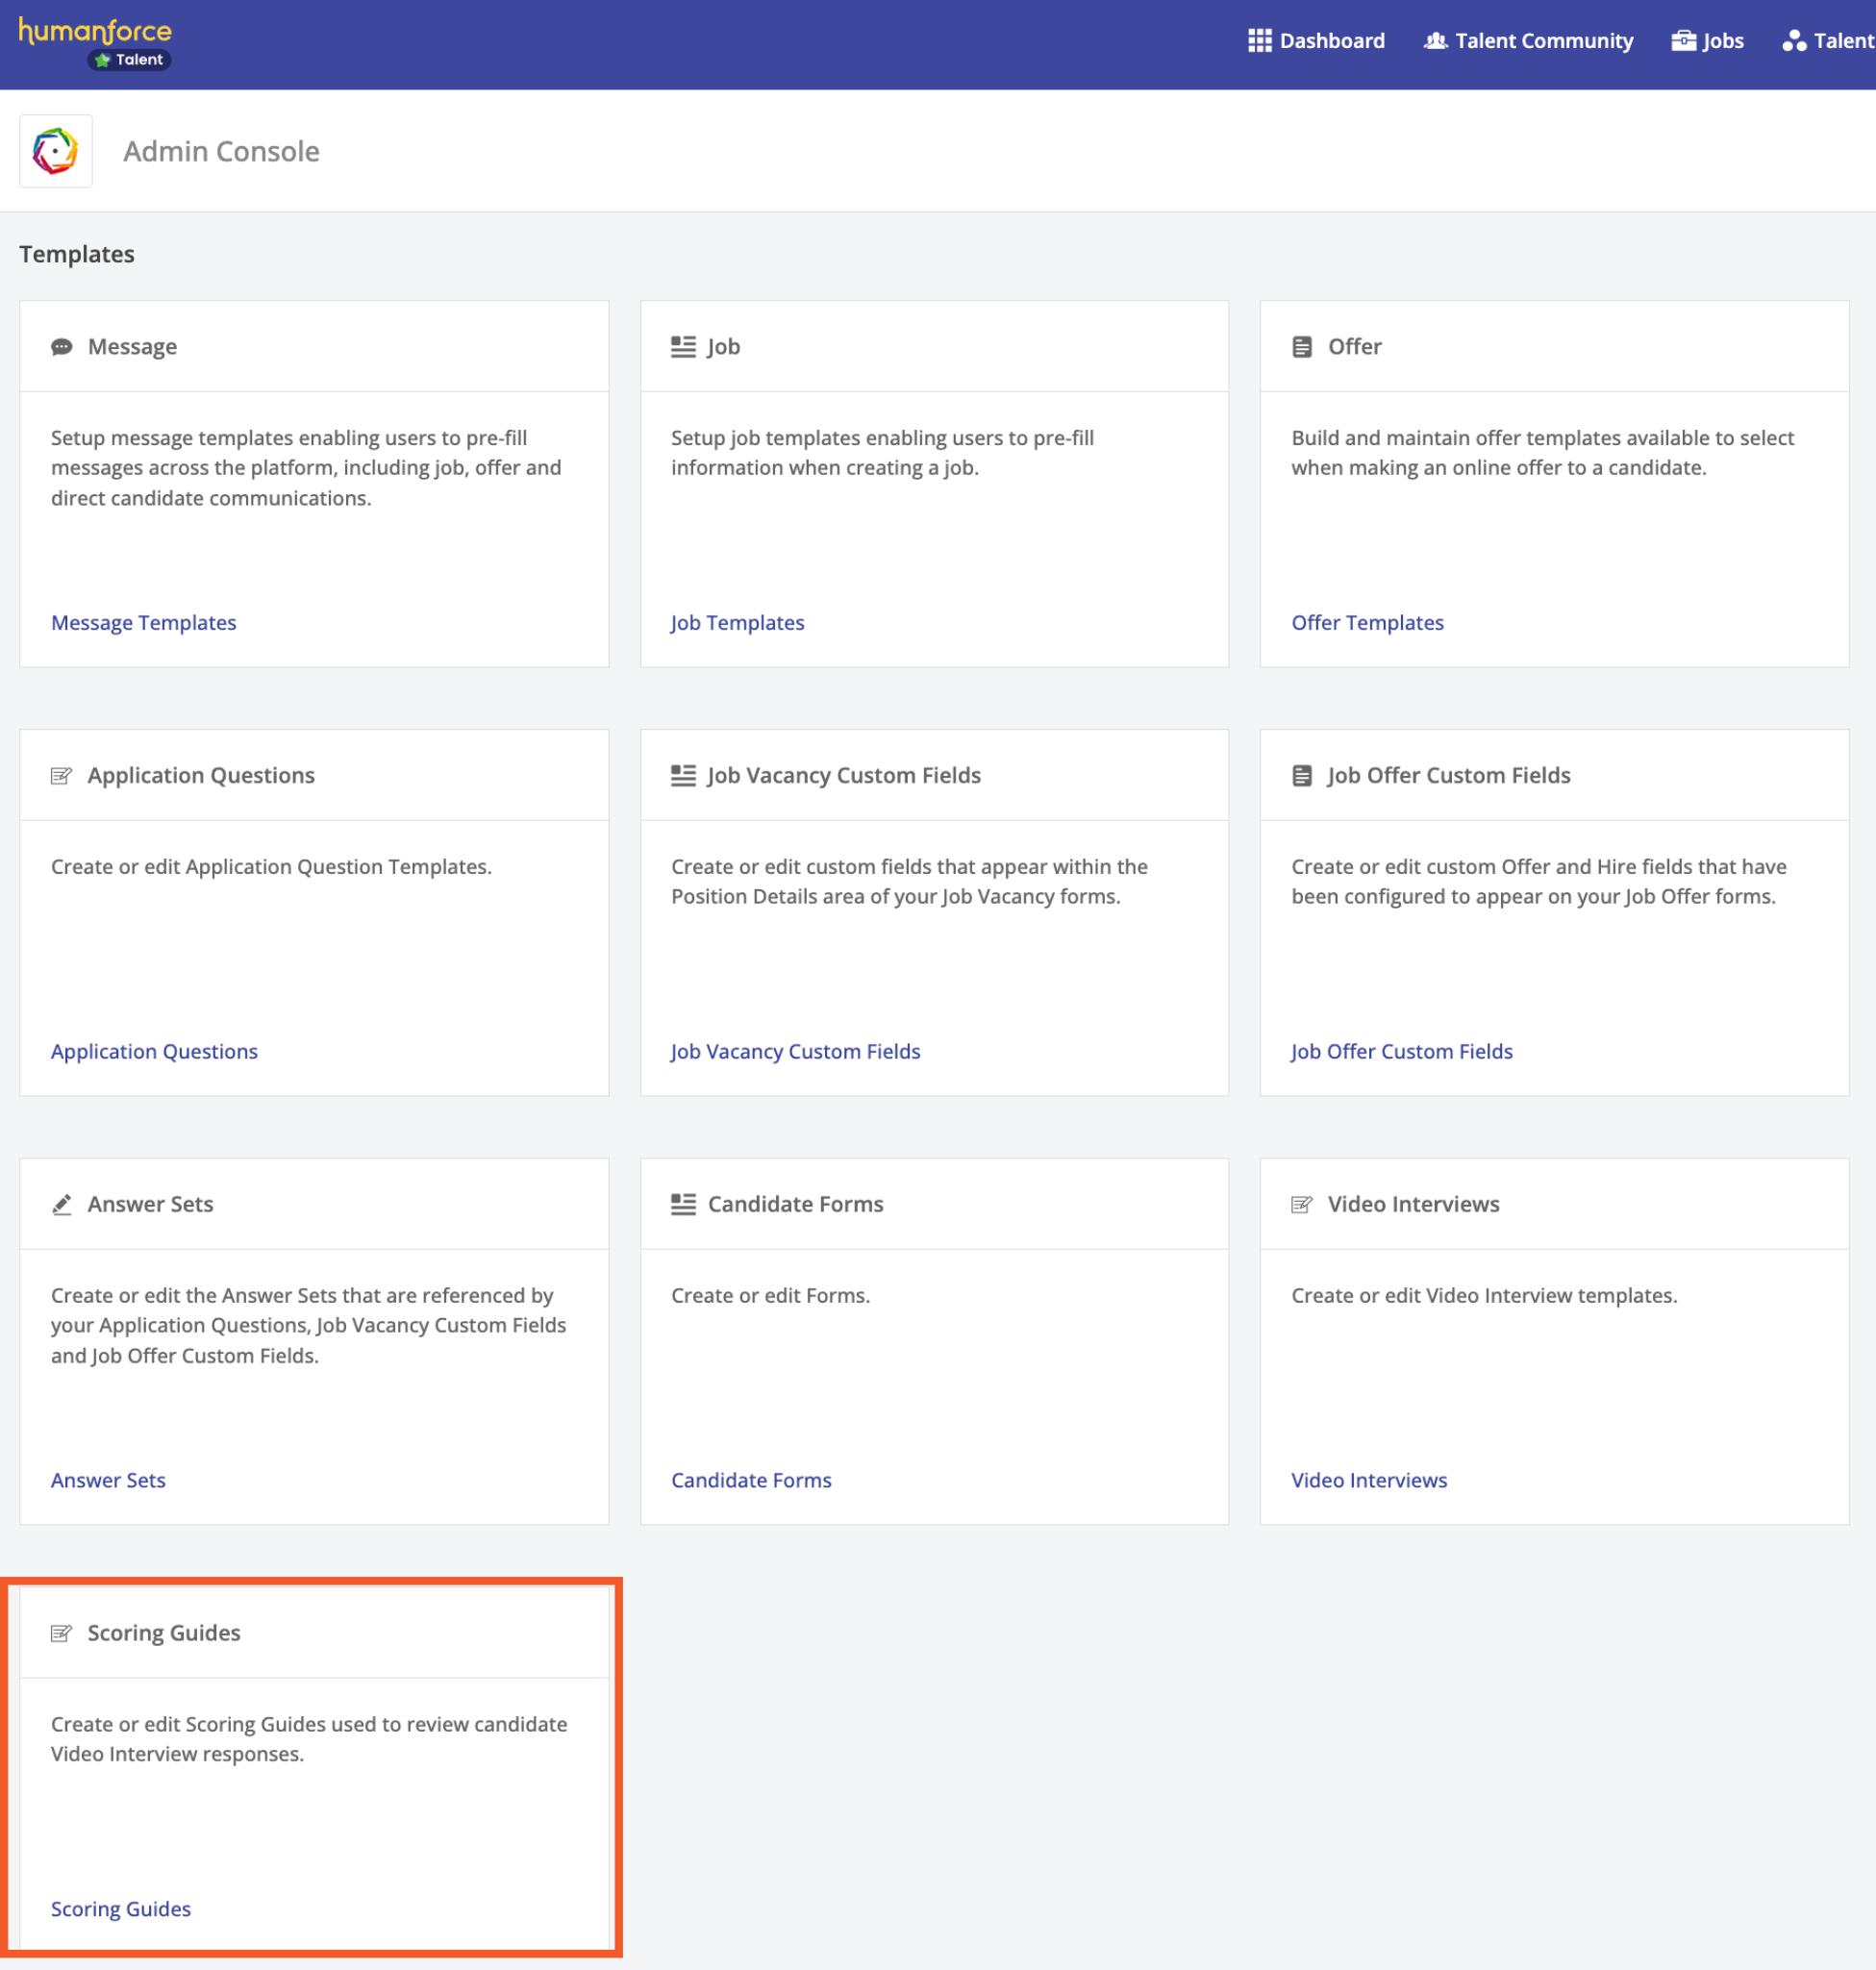This screenshot has height=1970, width=1876.
Task: Click the Offer card document icon
Action: tap(1302, 347)
